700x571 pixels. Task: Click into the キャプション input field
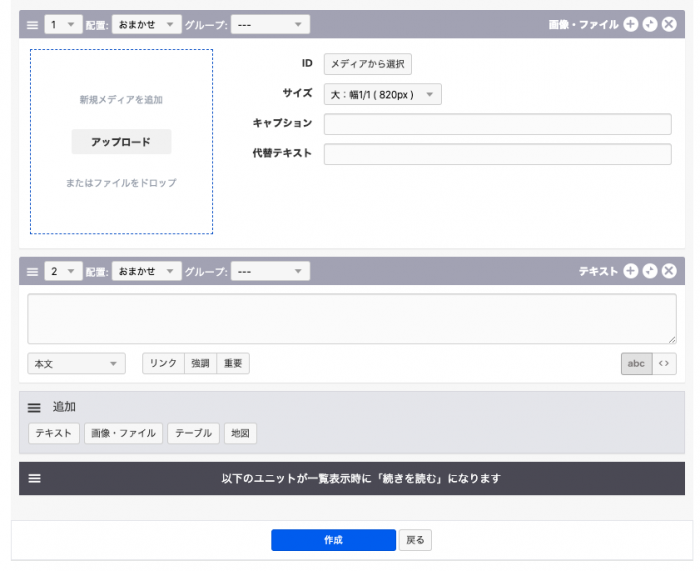coord(497,124)
